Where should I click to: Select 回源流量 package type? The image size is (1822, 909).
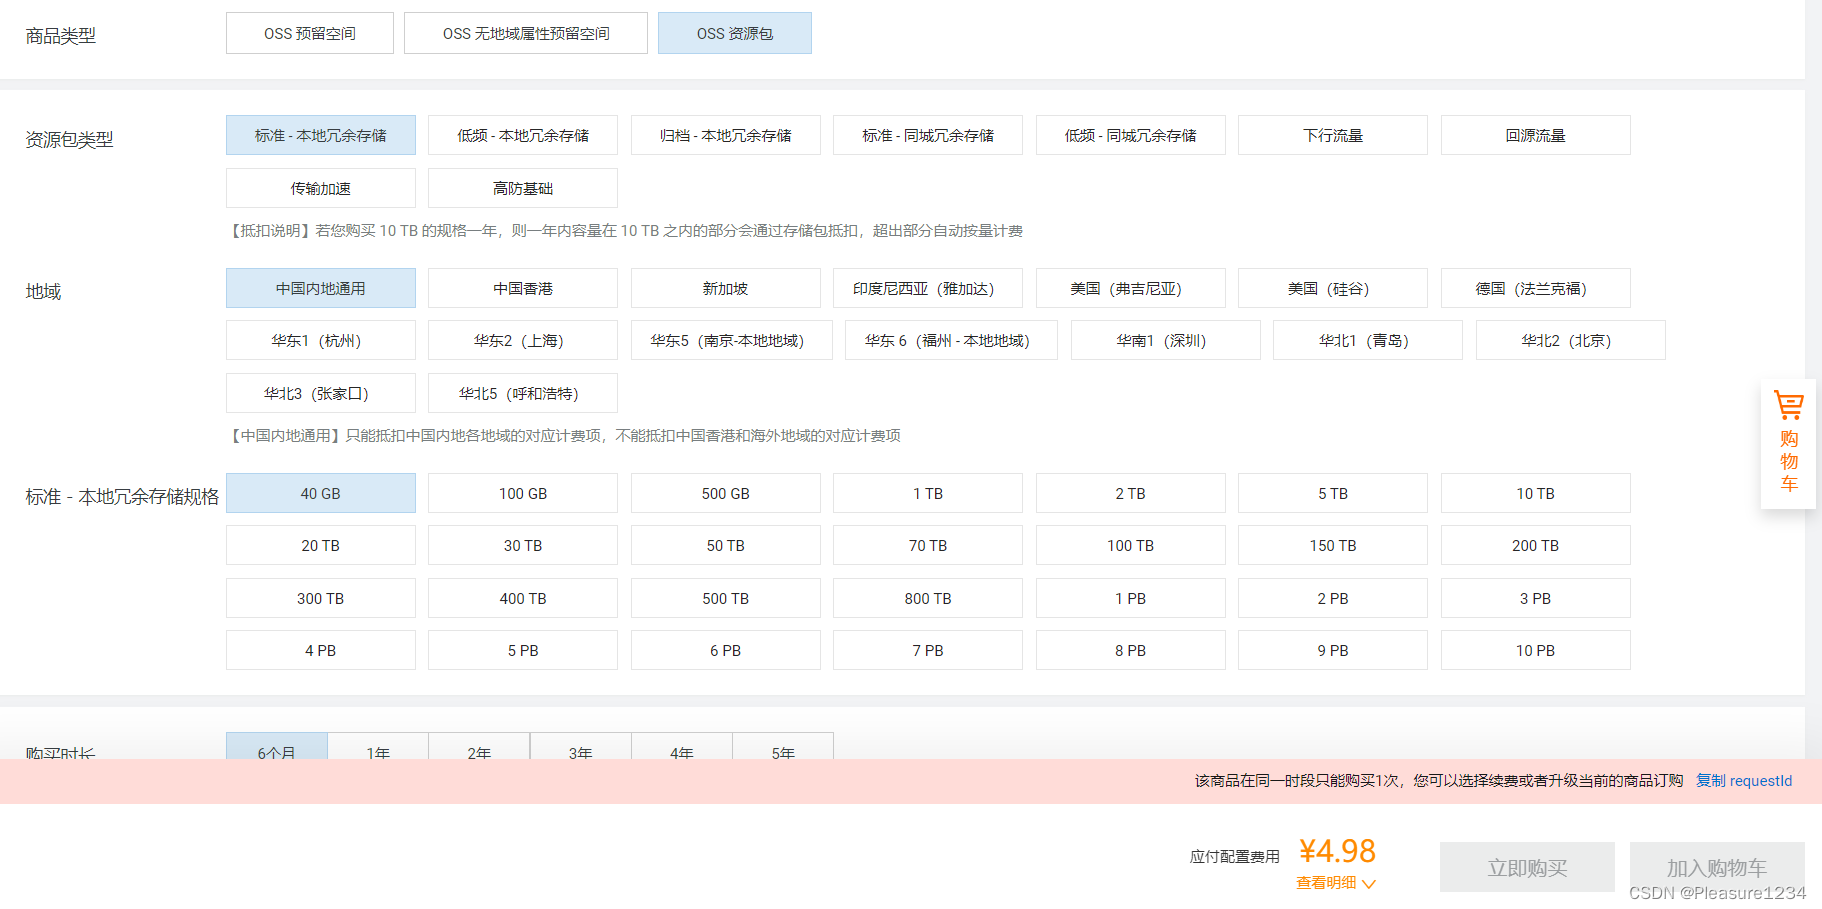pyautogui.click(x=1536, y=135)
